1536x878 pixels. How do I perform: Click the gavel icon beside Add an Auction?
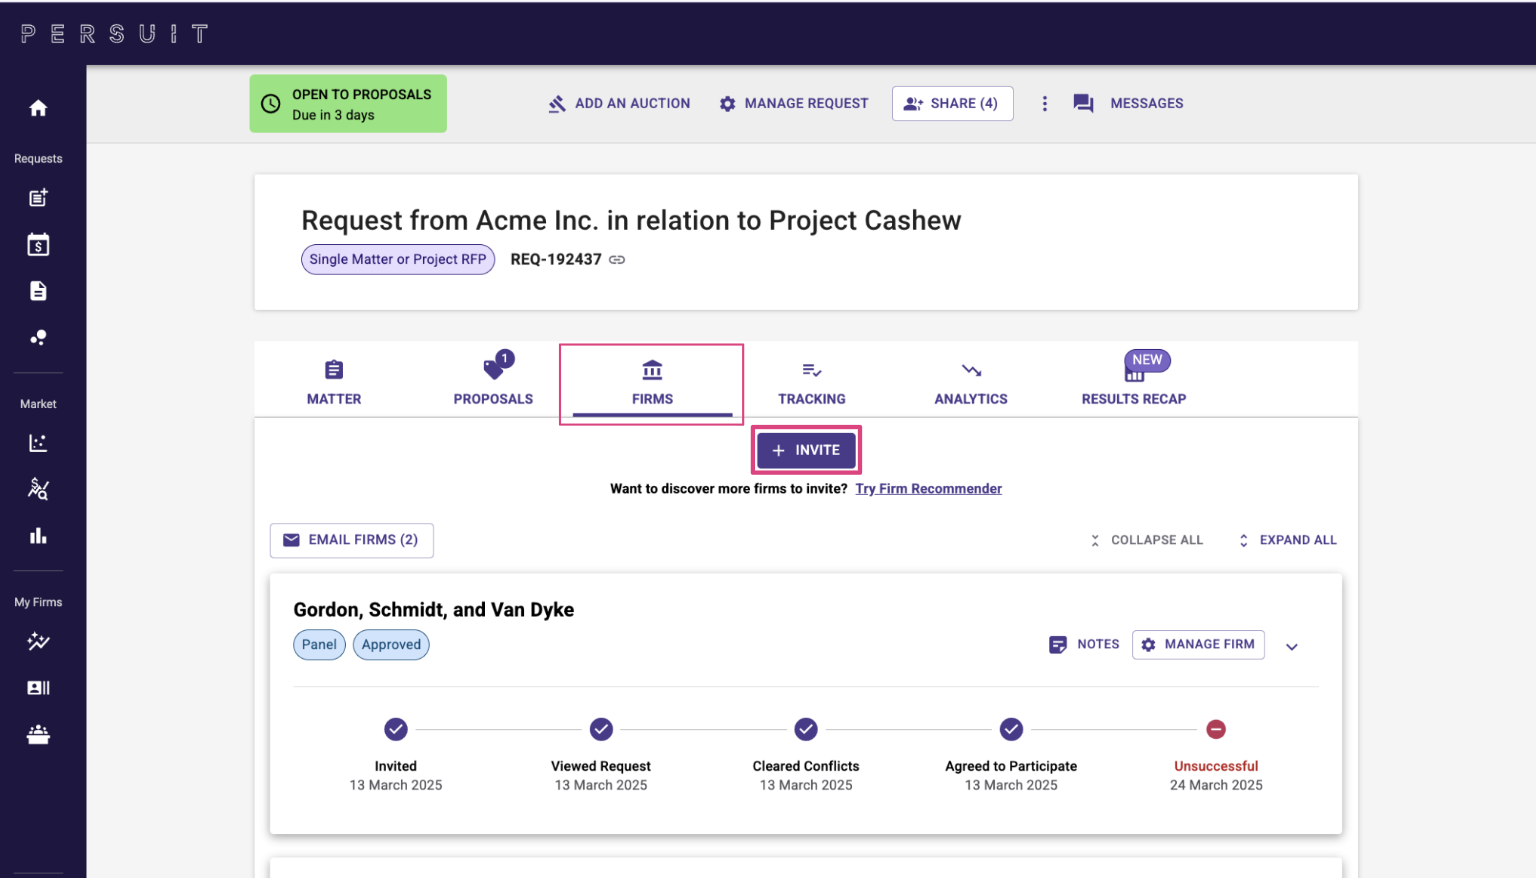(x=557, y=104)
